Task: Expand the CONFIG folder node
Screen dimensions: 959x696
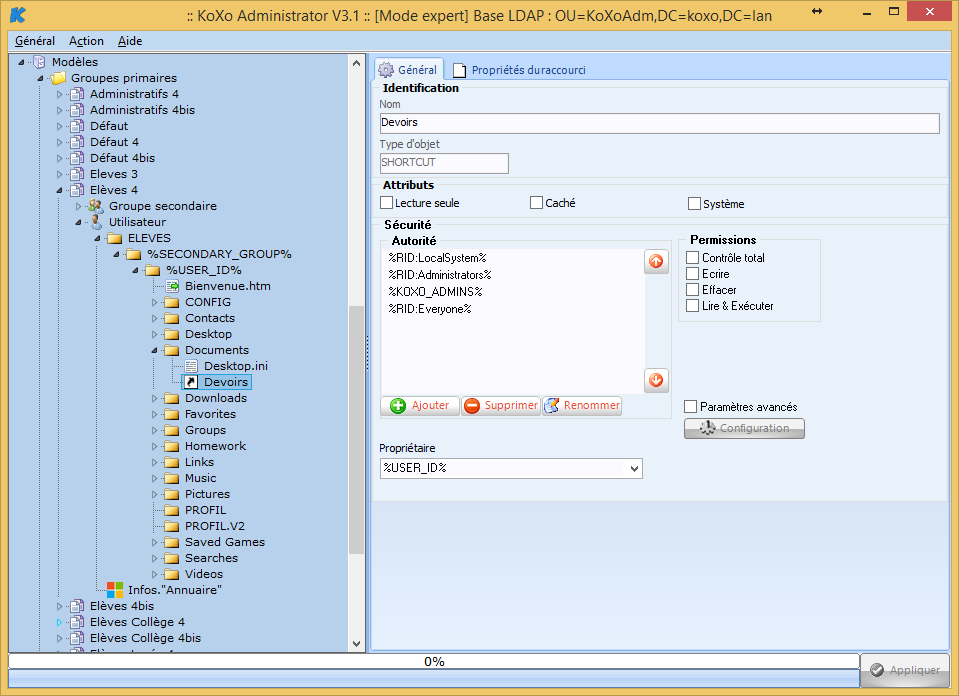Action: [x=154, y=302]
